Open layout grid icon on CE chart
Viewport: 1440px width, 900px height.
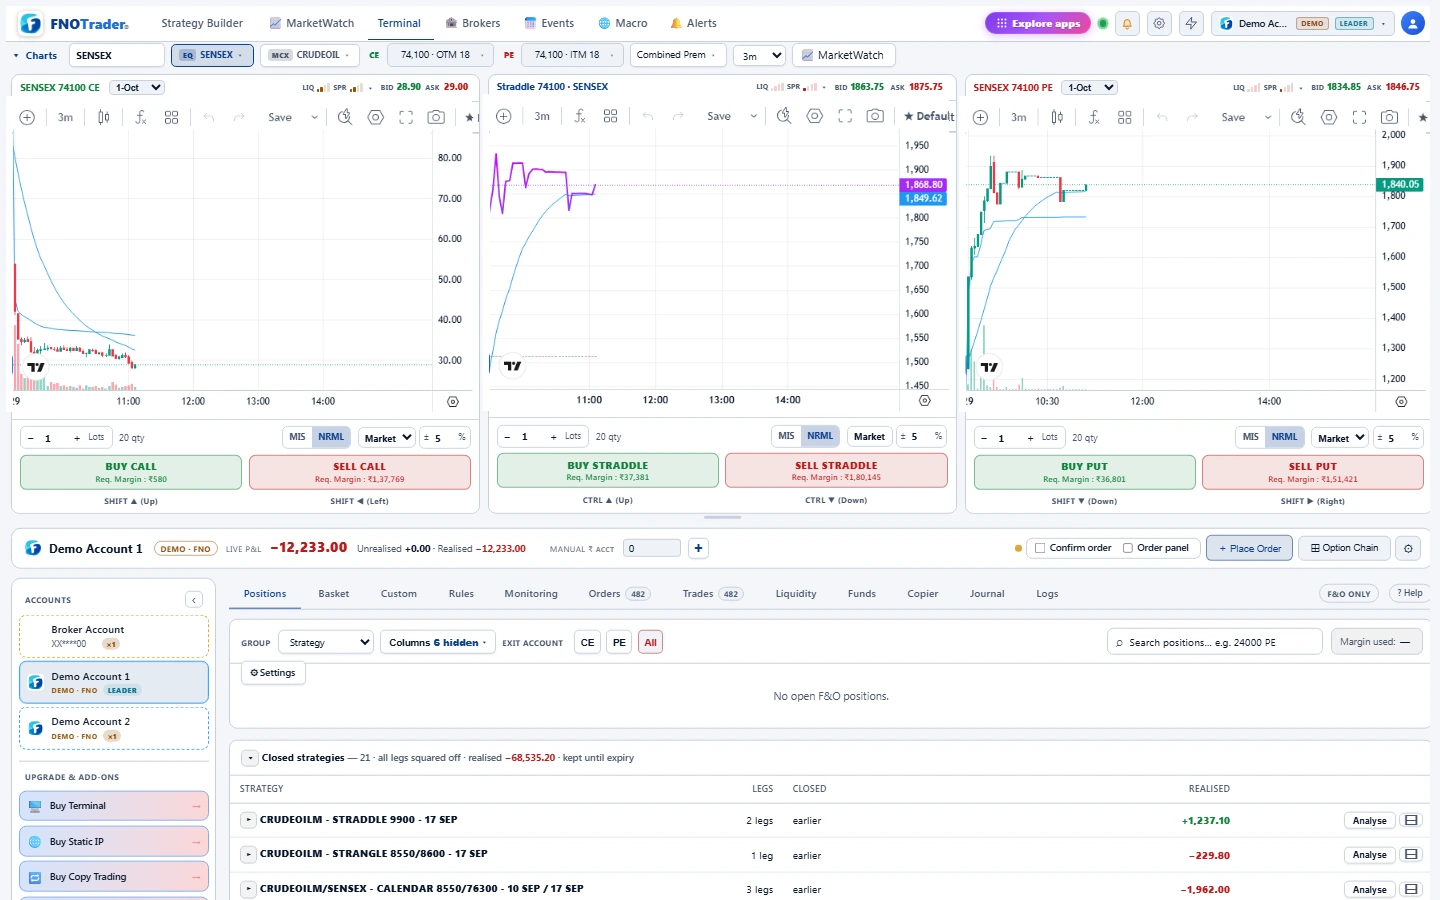pos(172,117)
